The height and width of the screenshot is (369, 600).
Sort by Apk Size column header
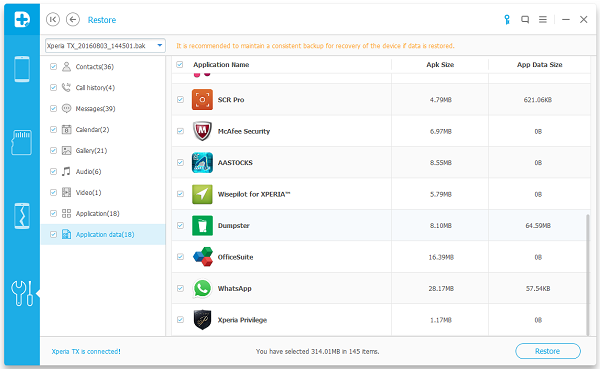coord(440,65)
